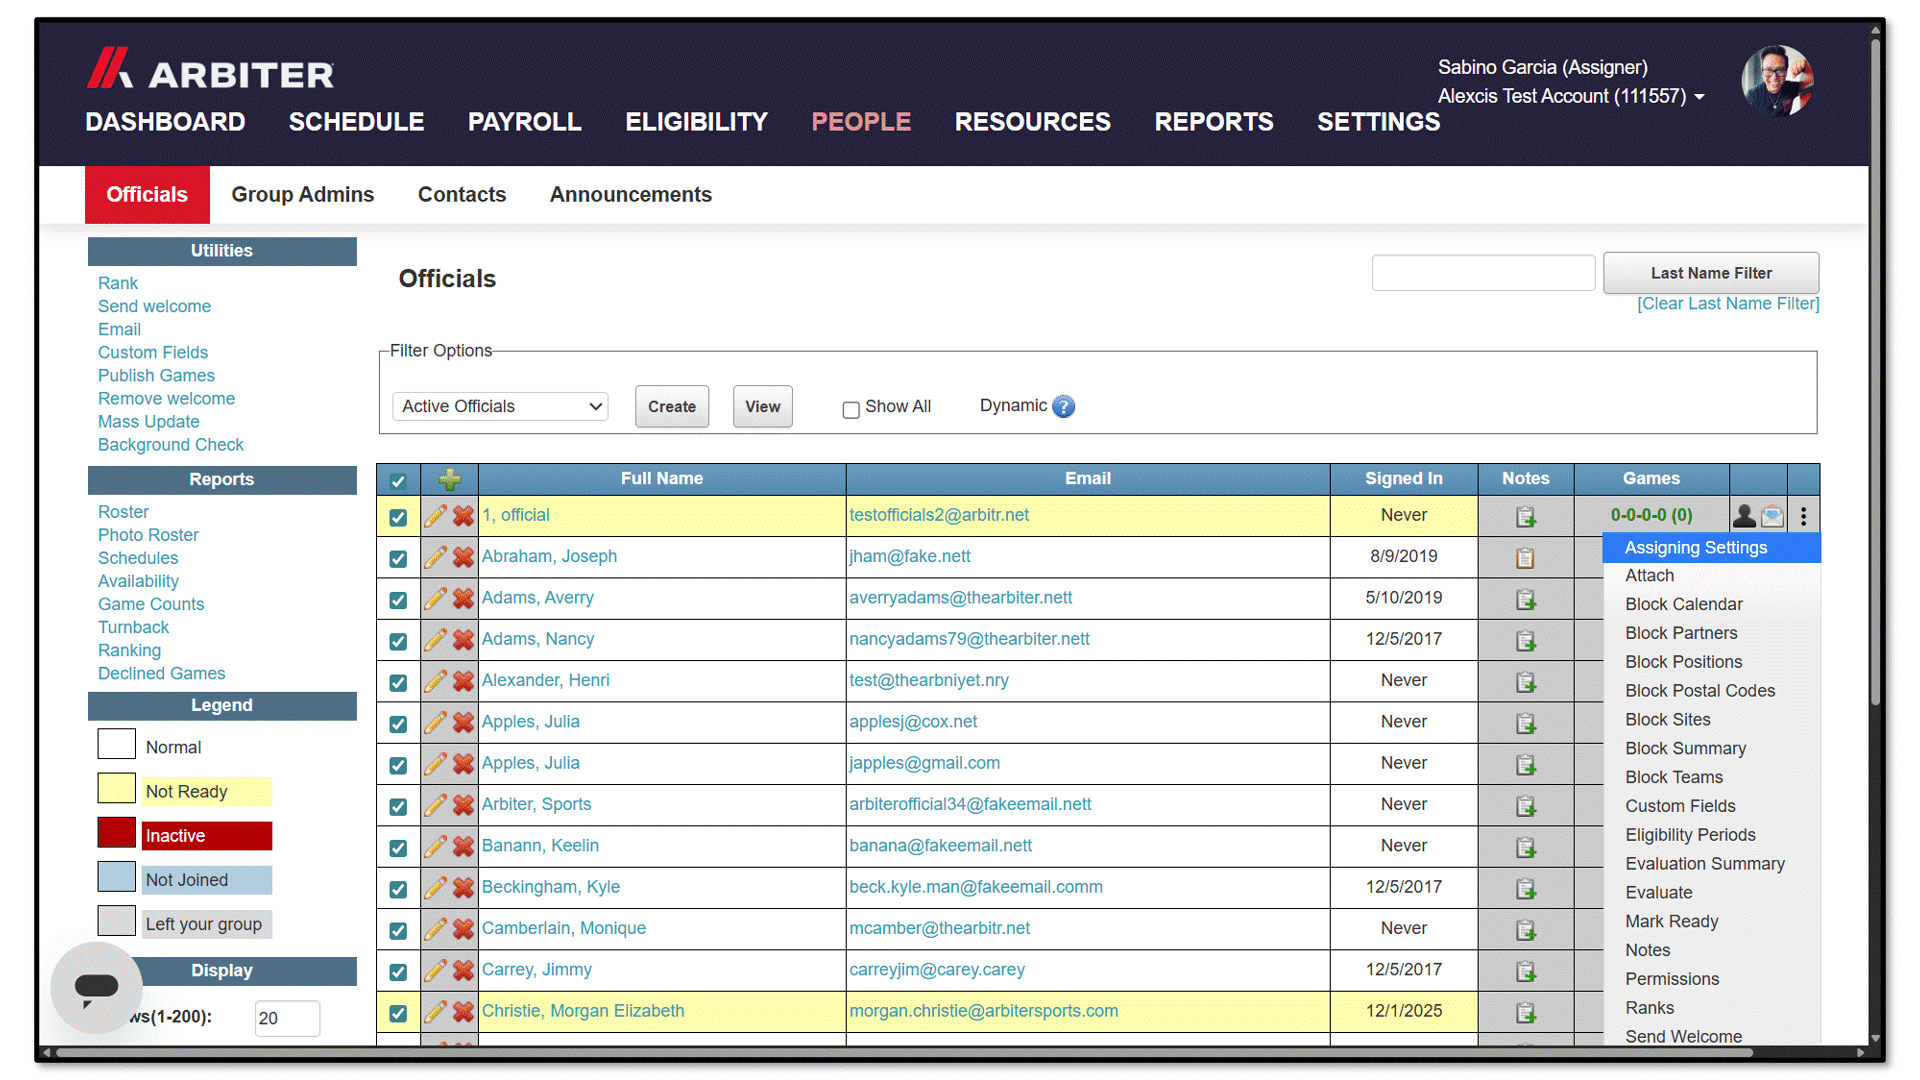
Task: Click the envelope card icon for 1, official
Action: coord(1772,516)
